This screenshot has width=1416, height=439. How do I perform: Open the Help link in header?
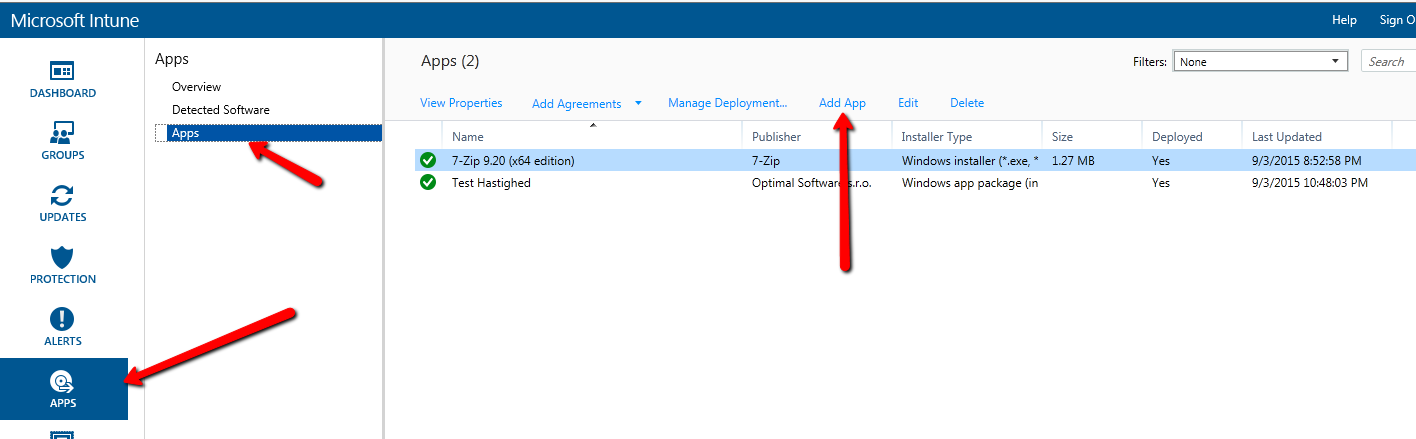coord(1344,20)
